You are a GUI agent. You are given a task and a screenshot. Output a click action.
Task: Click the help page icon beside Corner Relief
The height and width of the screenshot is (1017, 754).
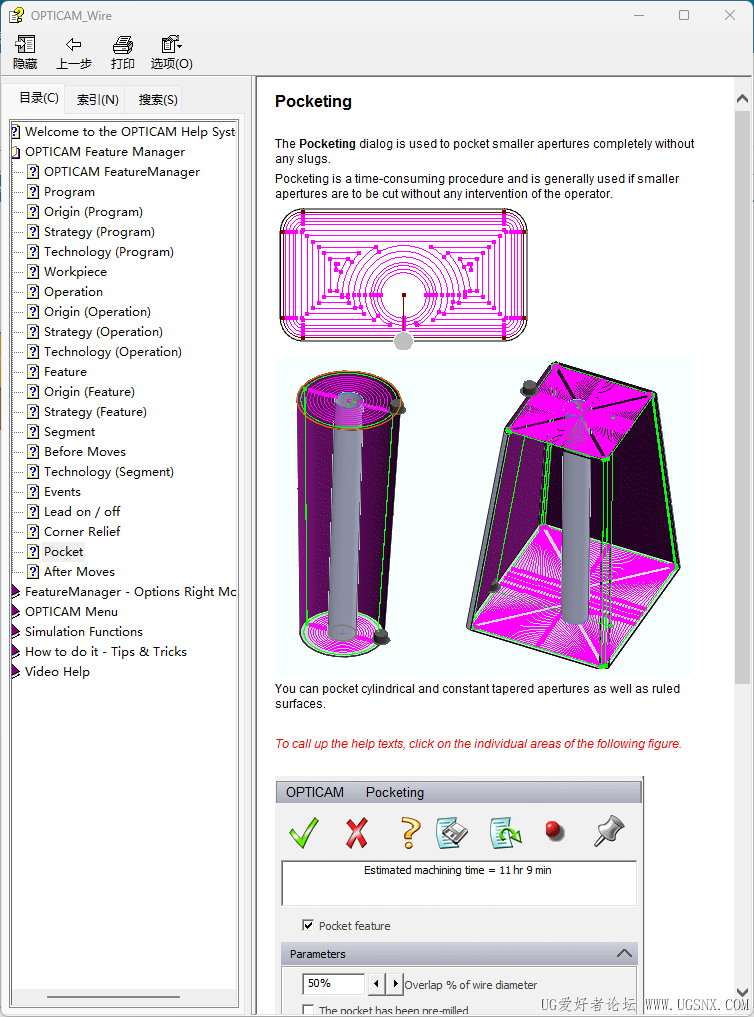(33, 531)
